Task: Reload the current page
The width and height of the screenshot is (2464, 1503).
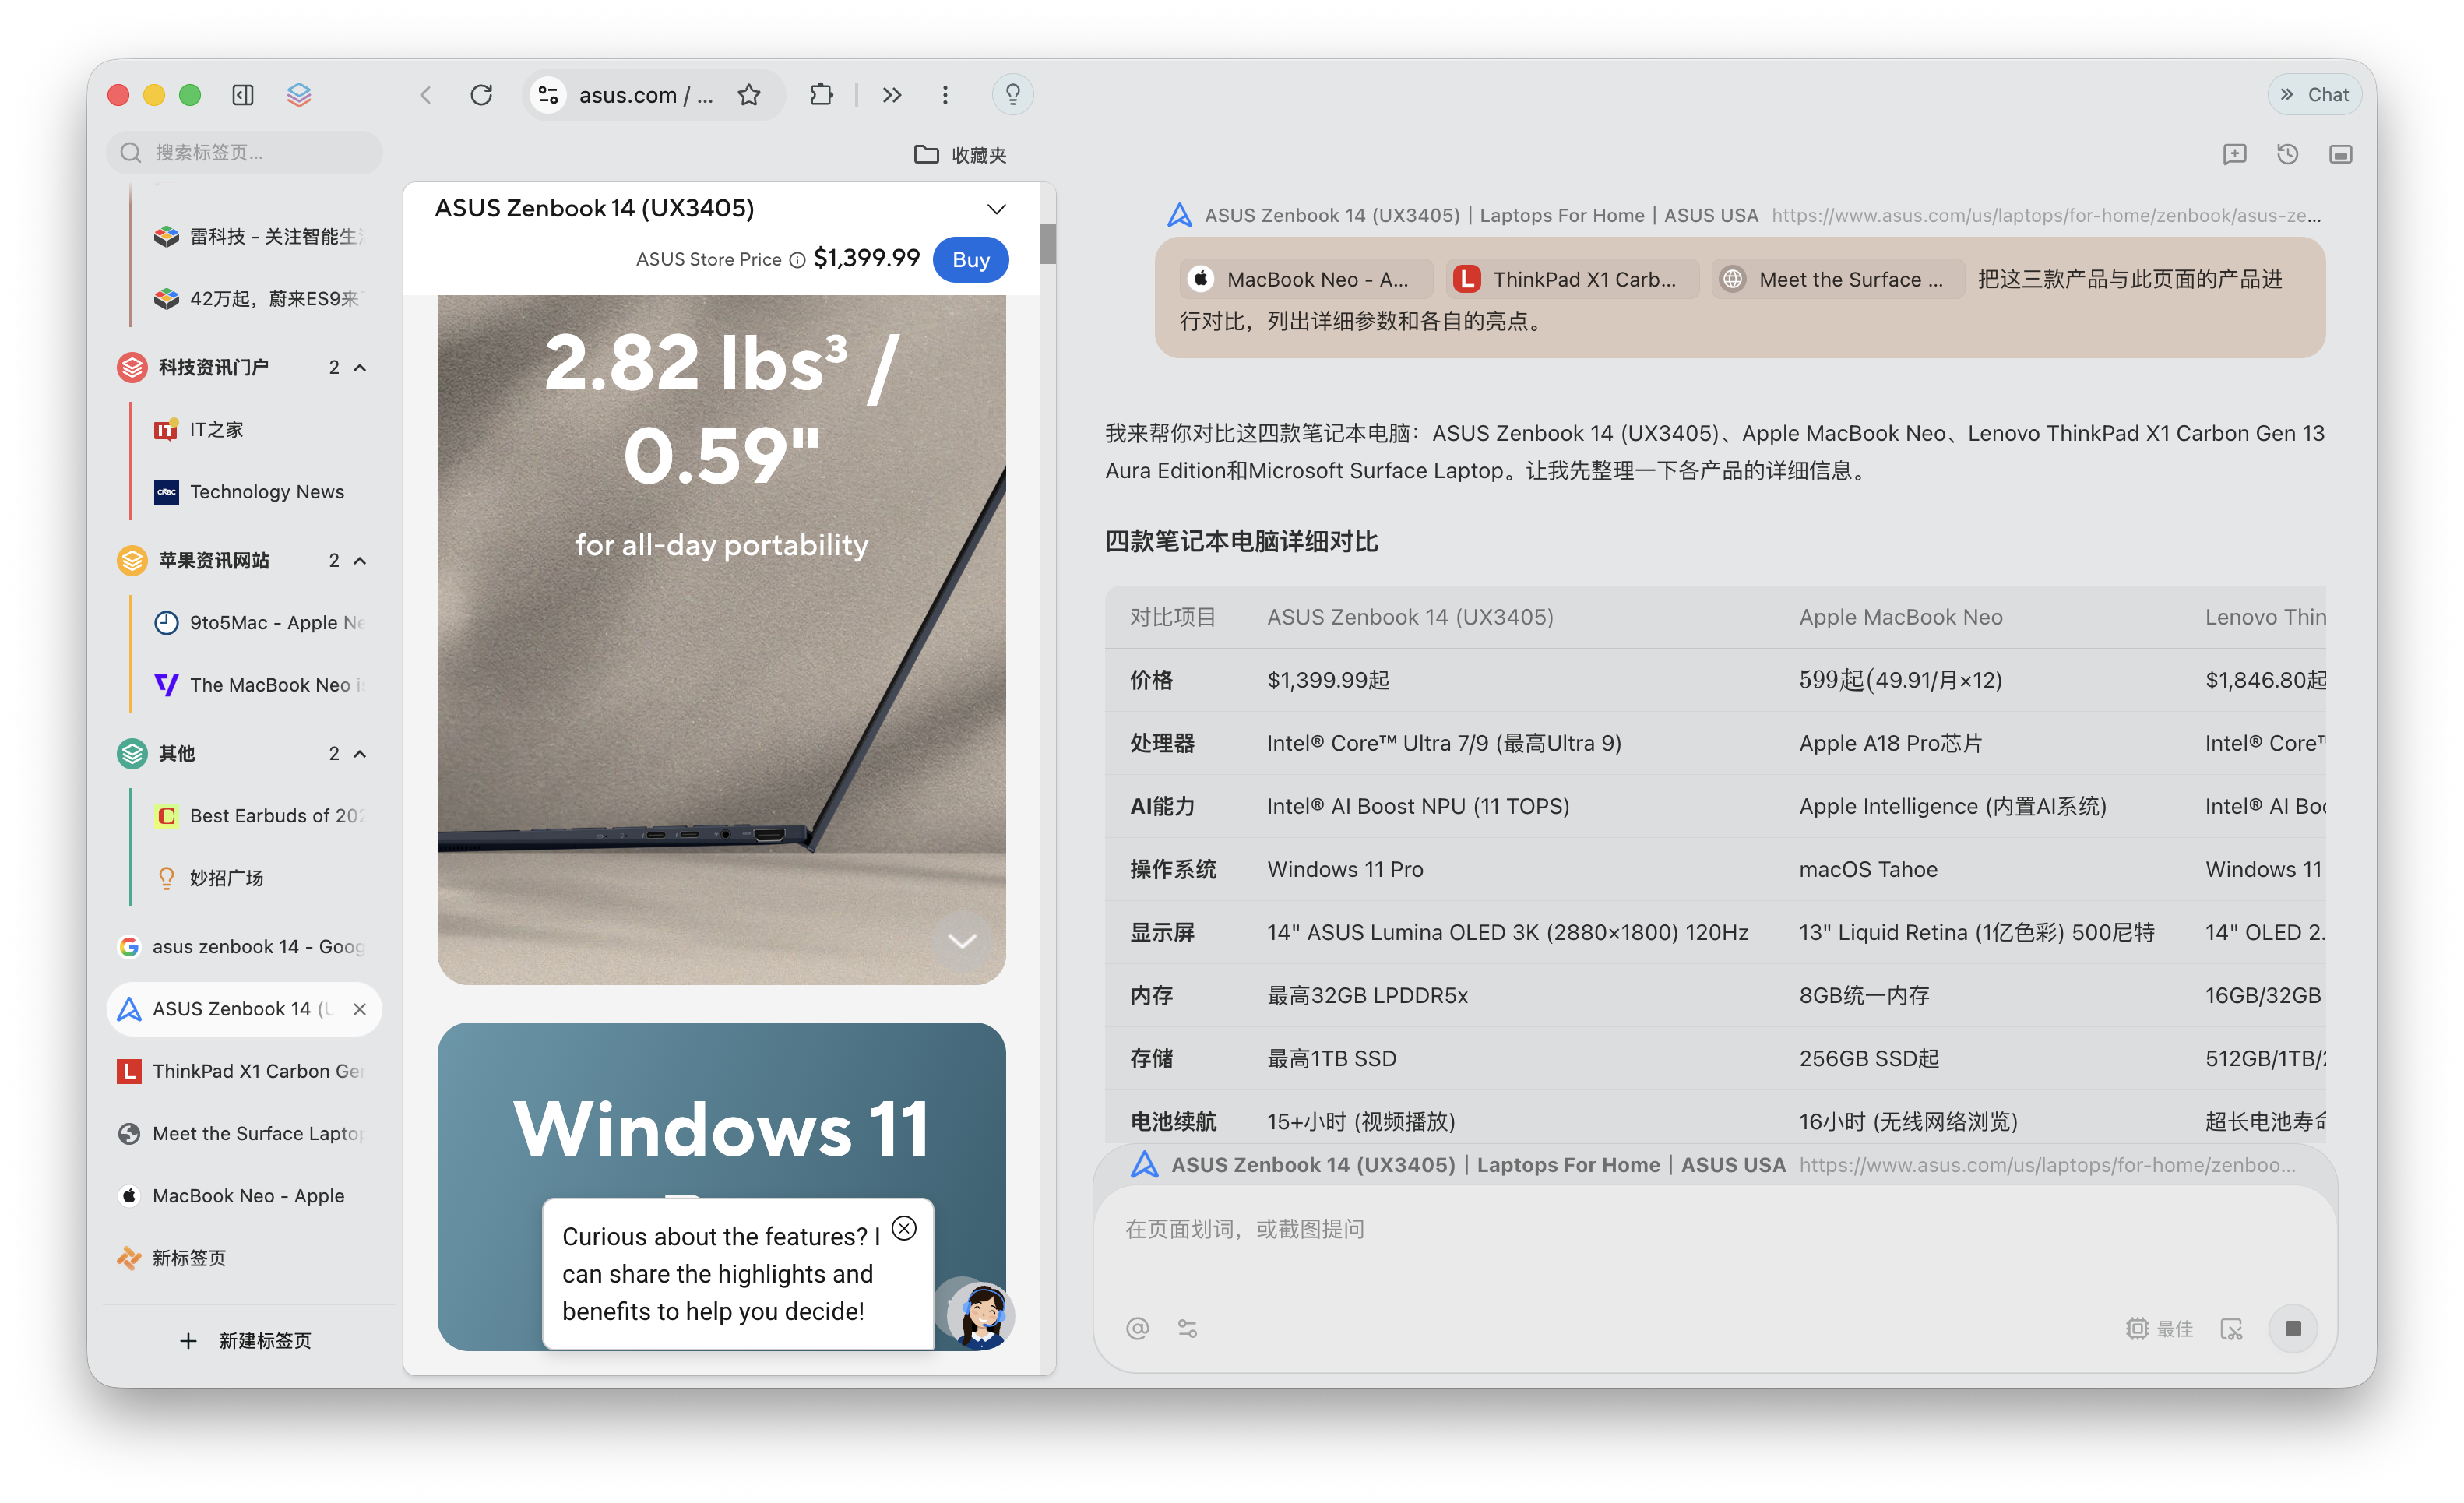Action: (481, 95)
